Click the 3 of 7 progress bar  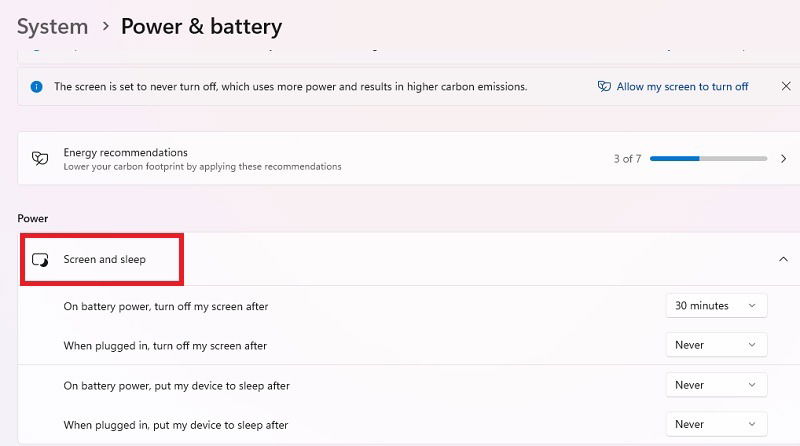708,159
